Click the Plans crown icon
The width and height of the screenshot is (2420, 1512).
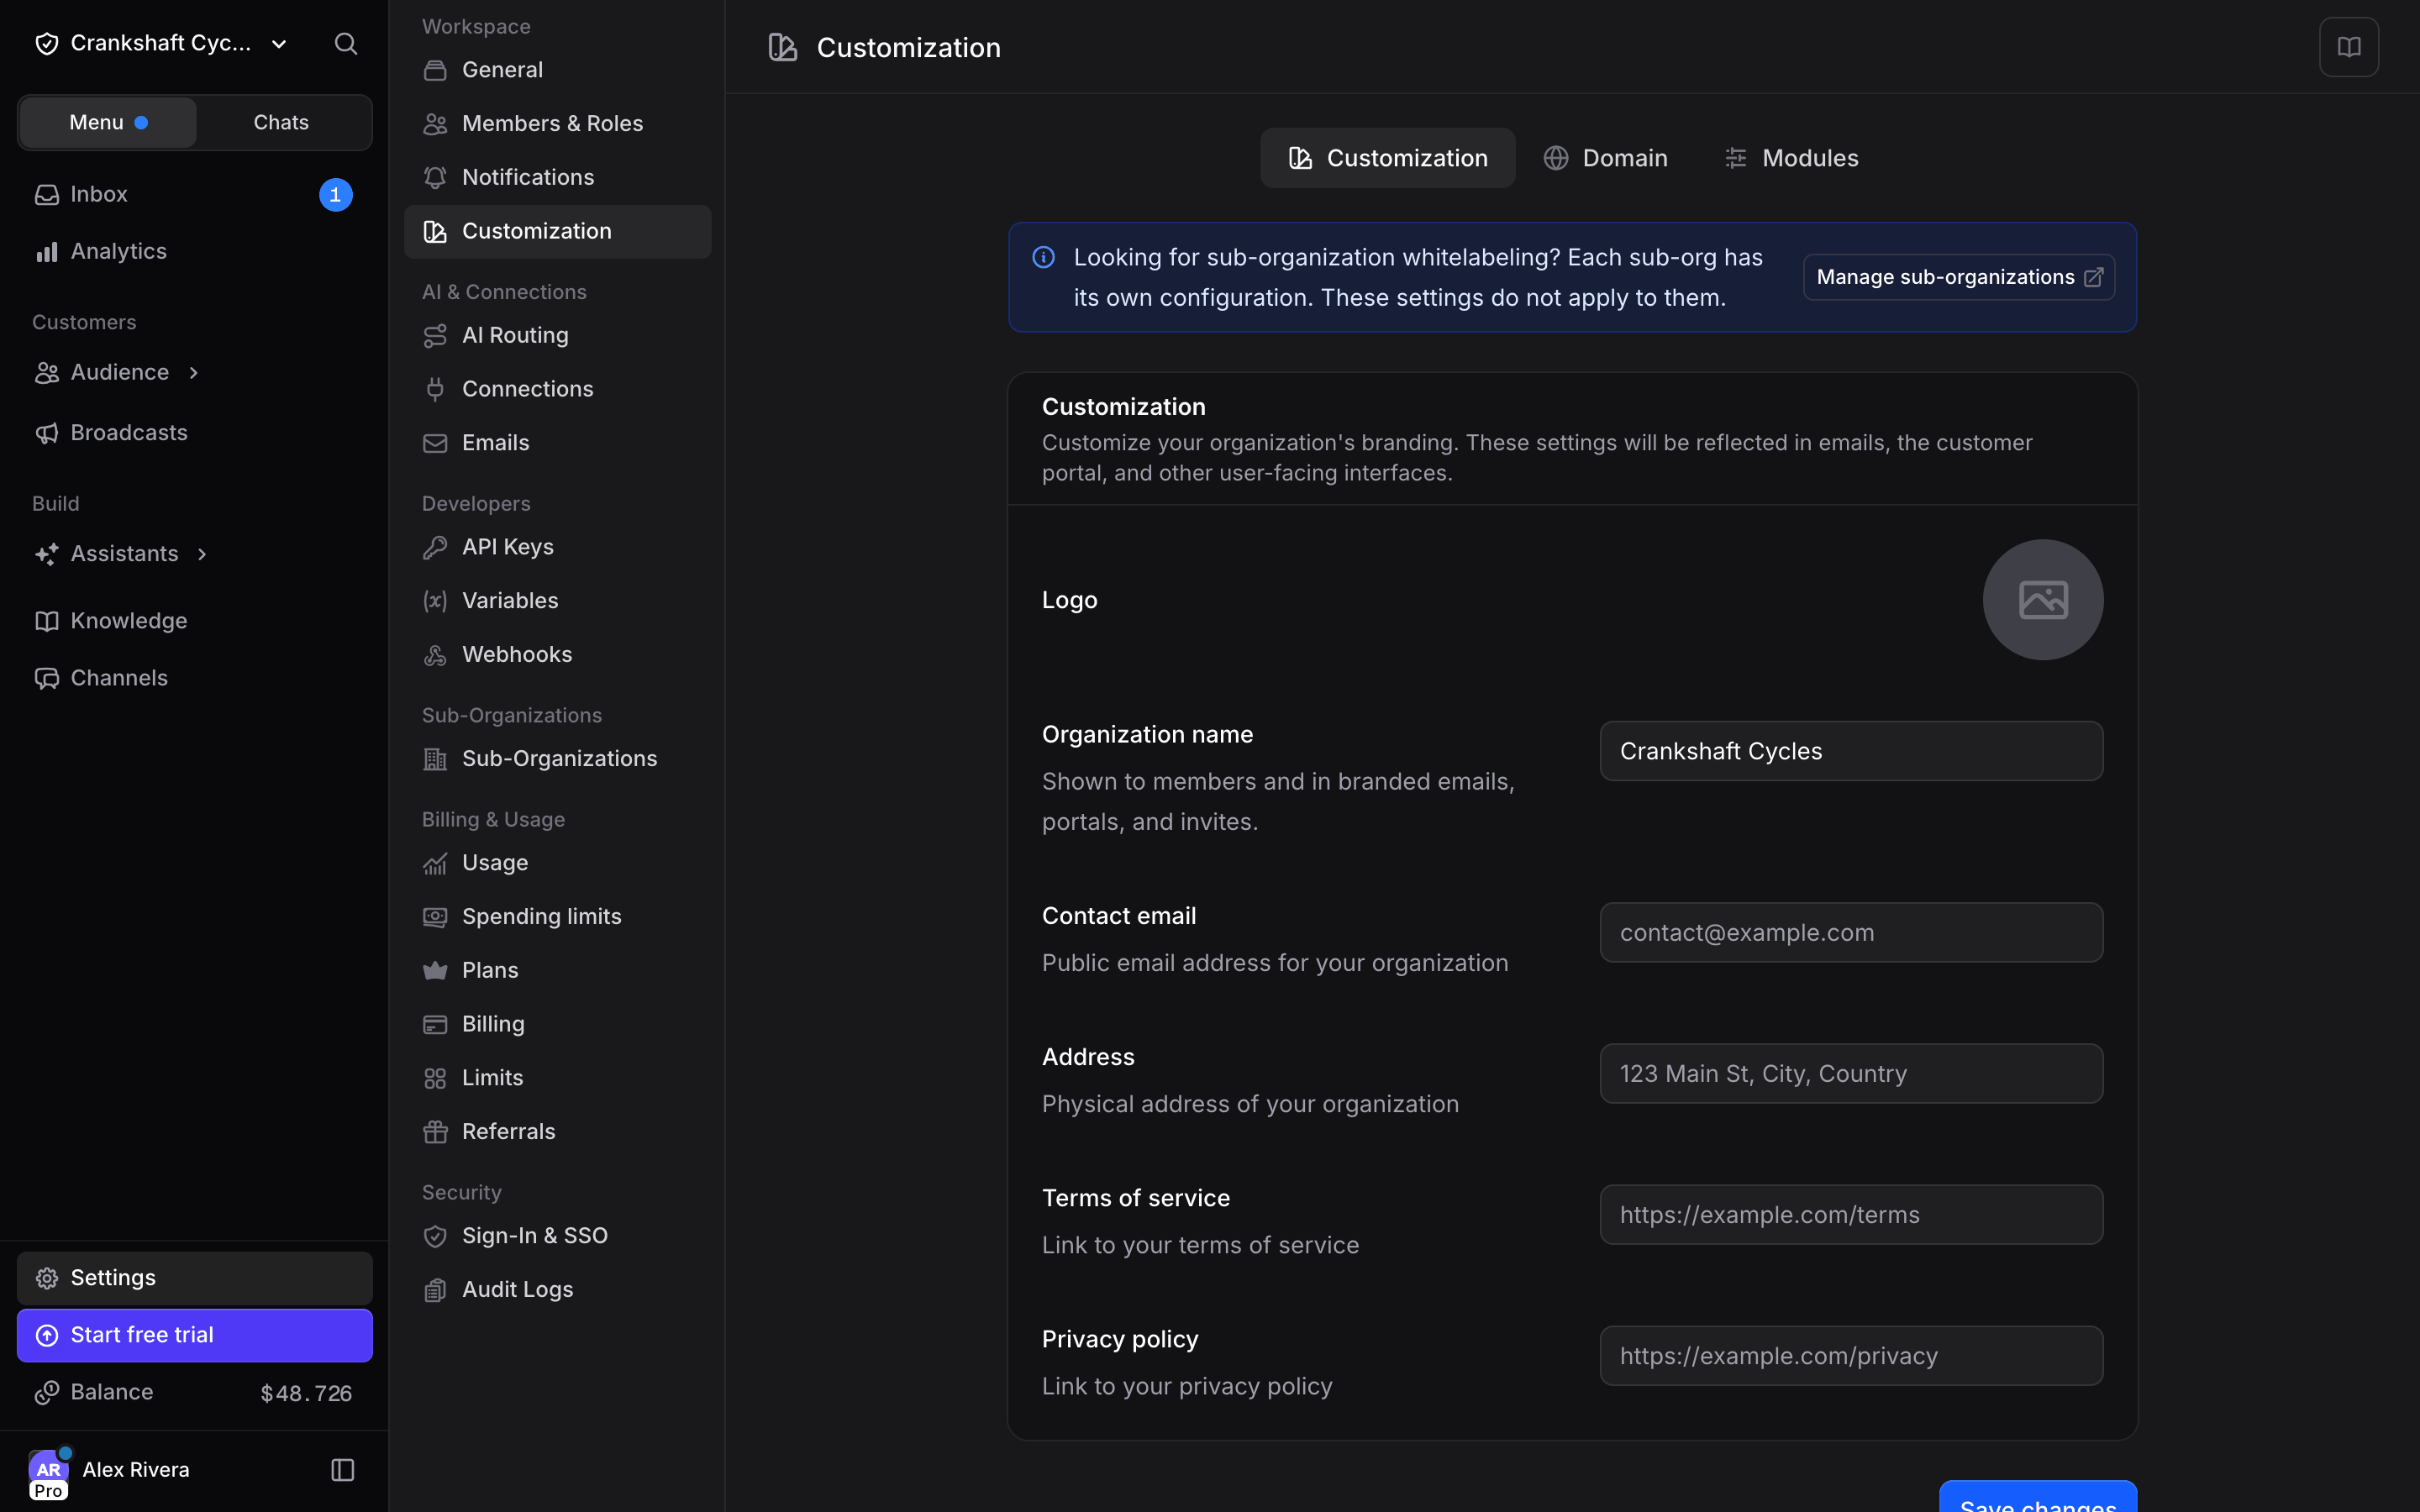435,971
